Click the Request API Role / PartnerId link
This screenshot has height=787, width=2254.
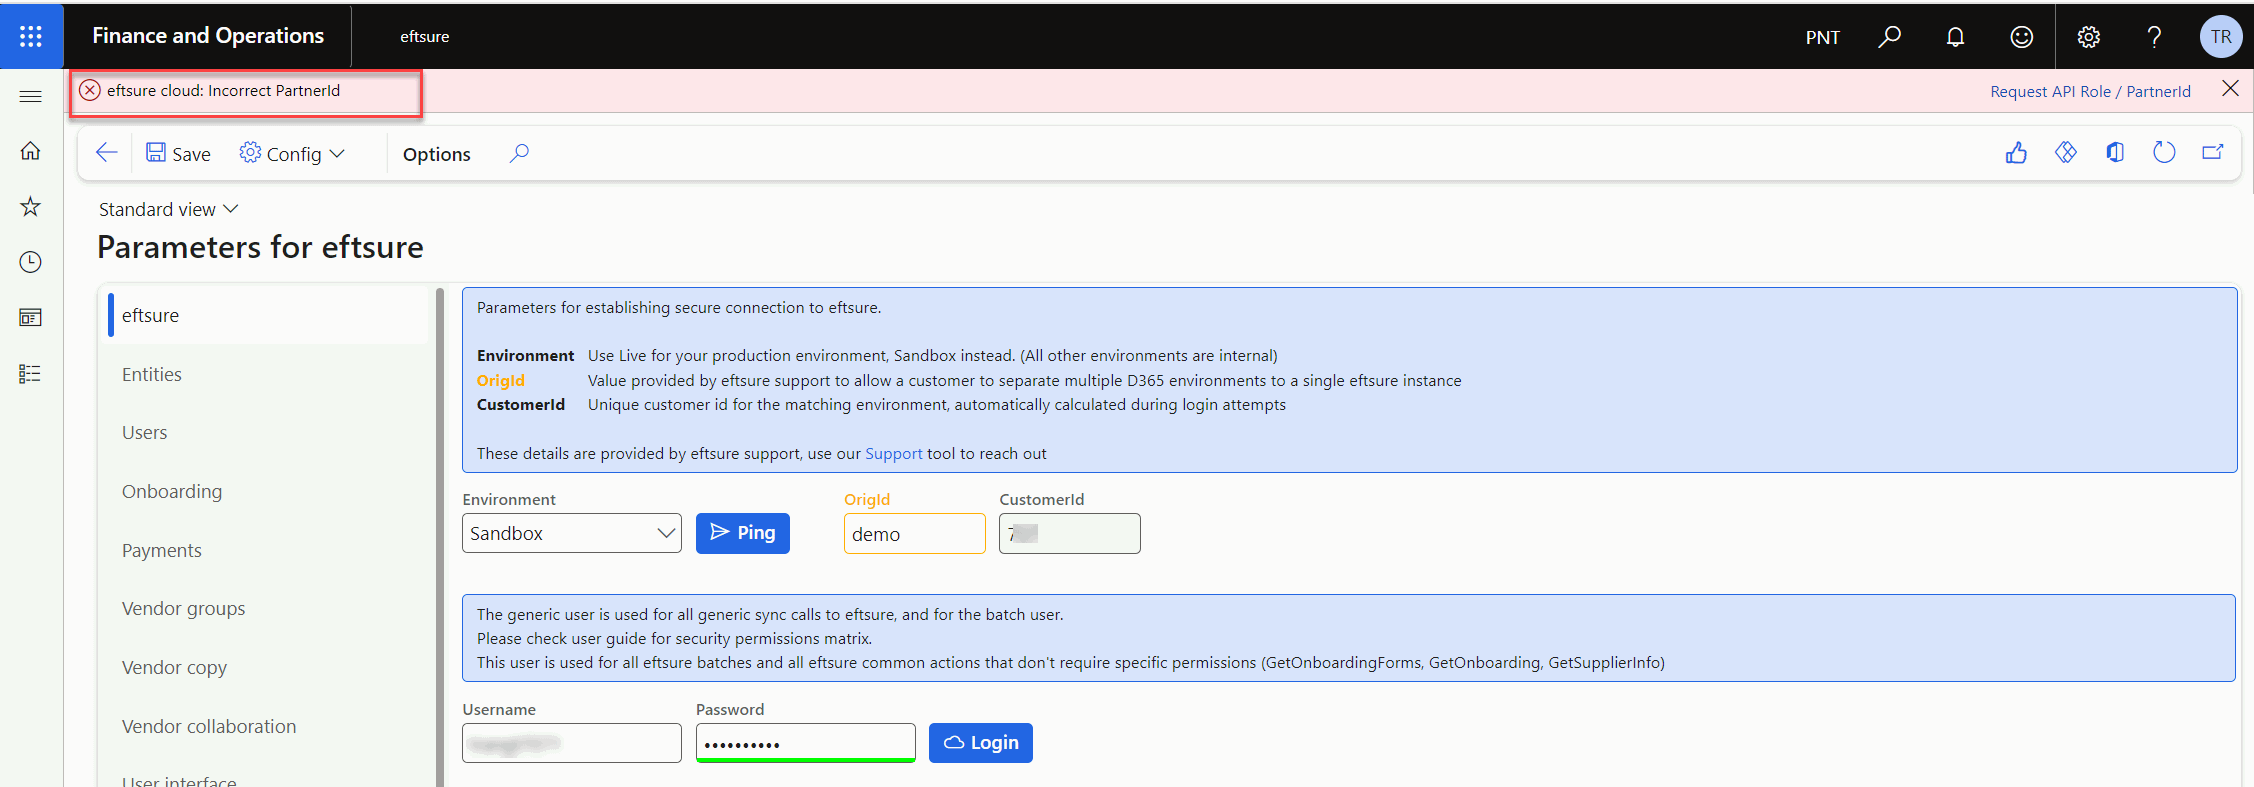pos(2090,91)
